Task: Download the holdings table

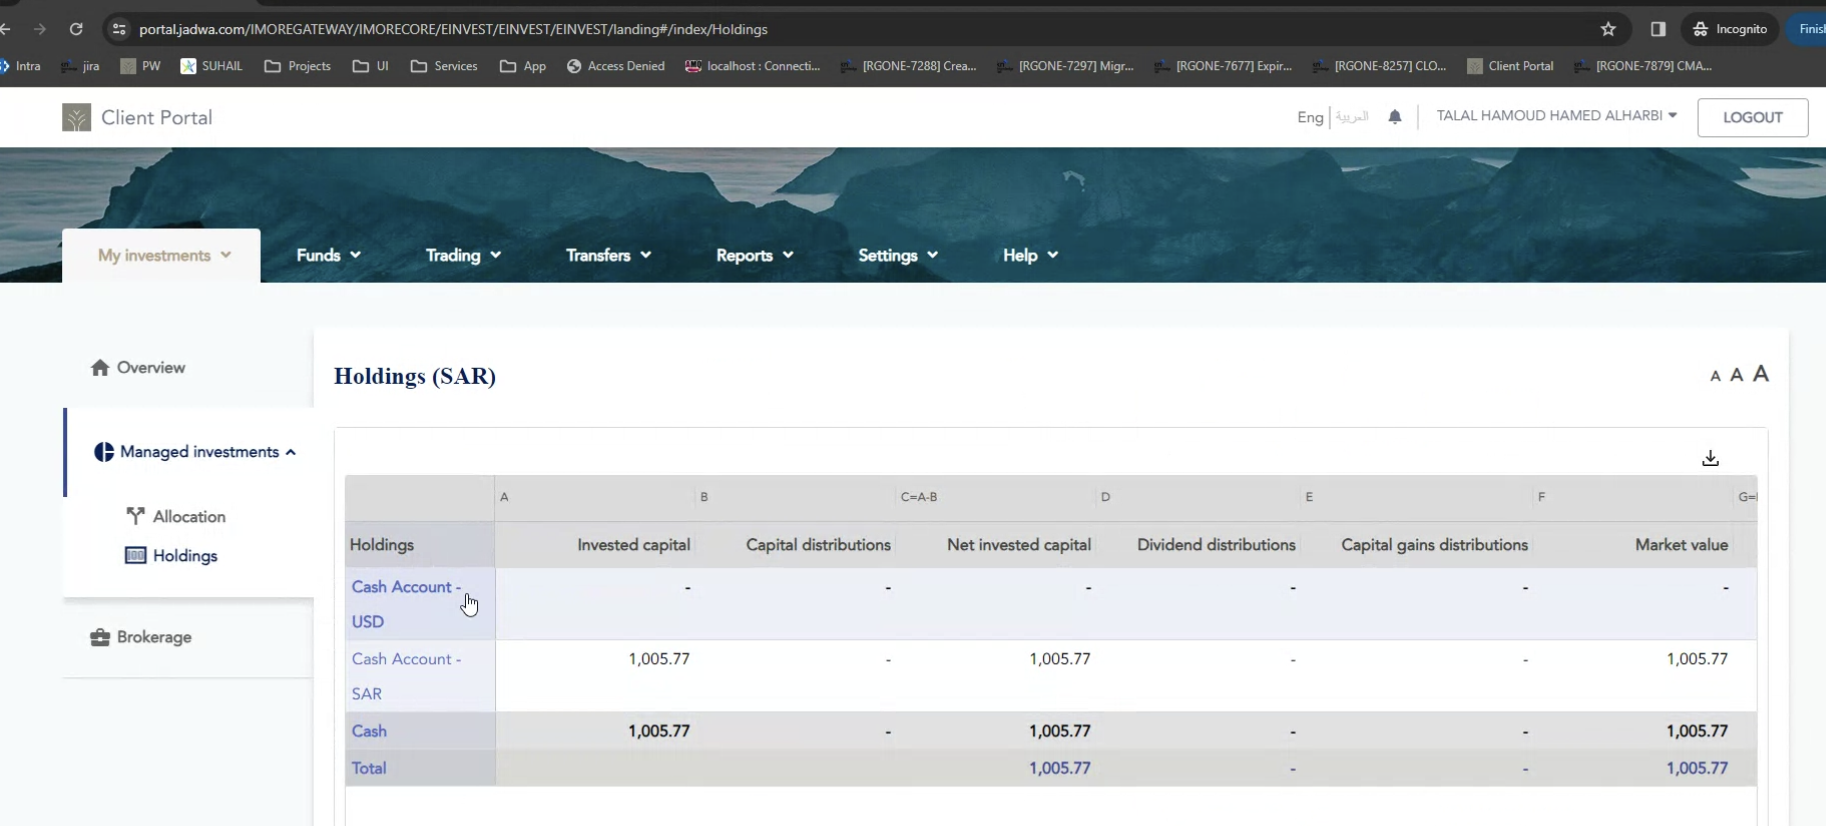Action: (1710, 458)
